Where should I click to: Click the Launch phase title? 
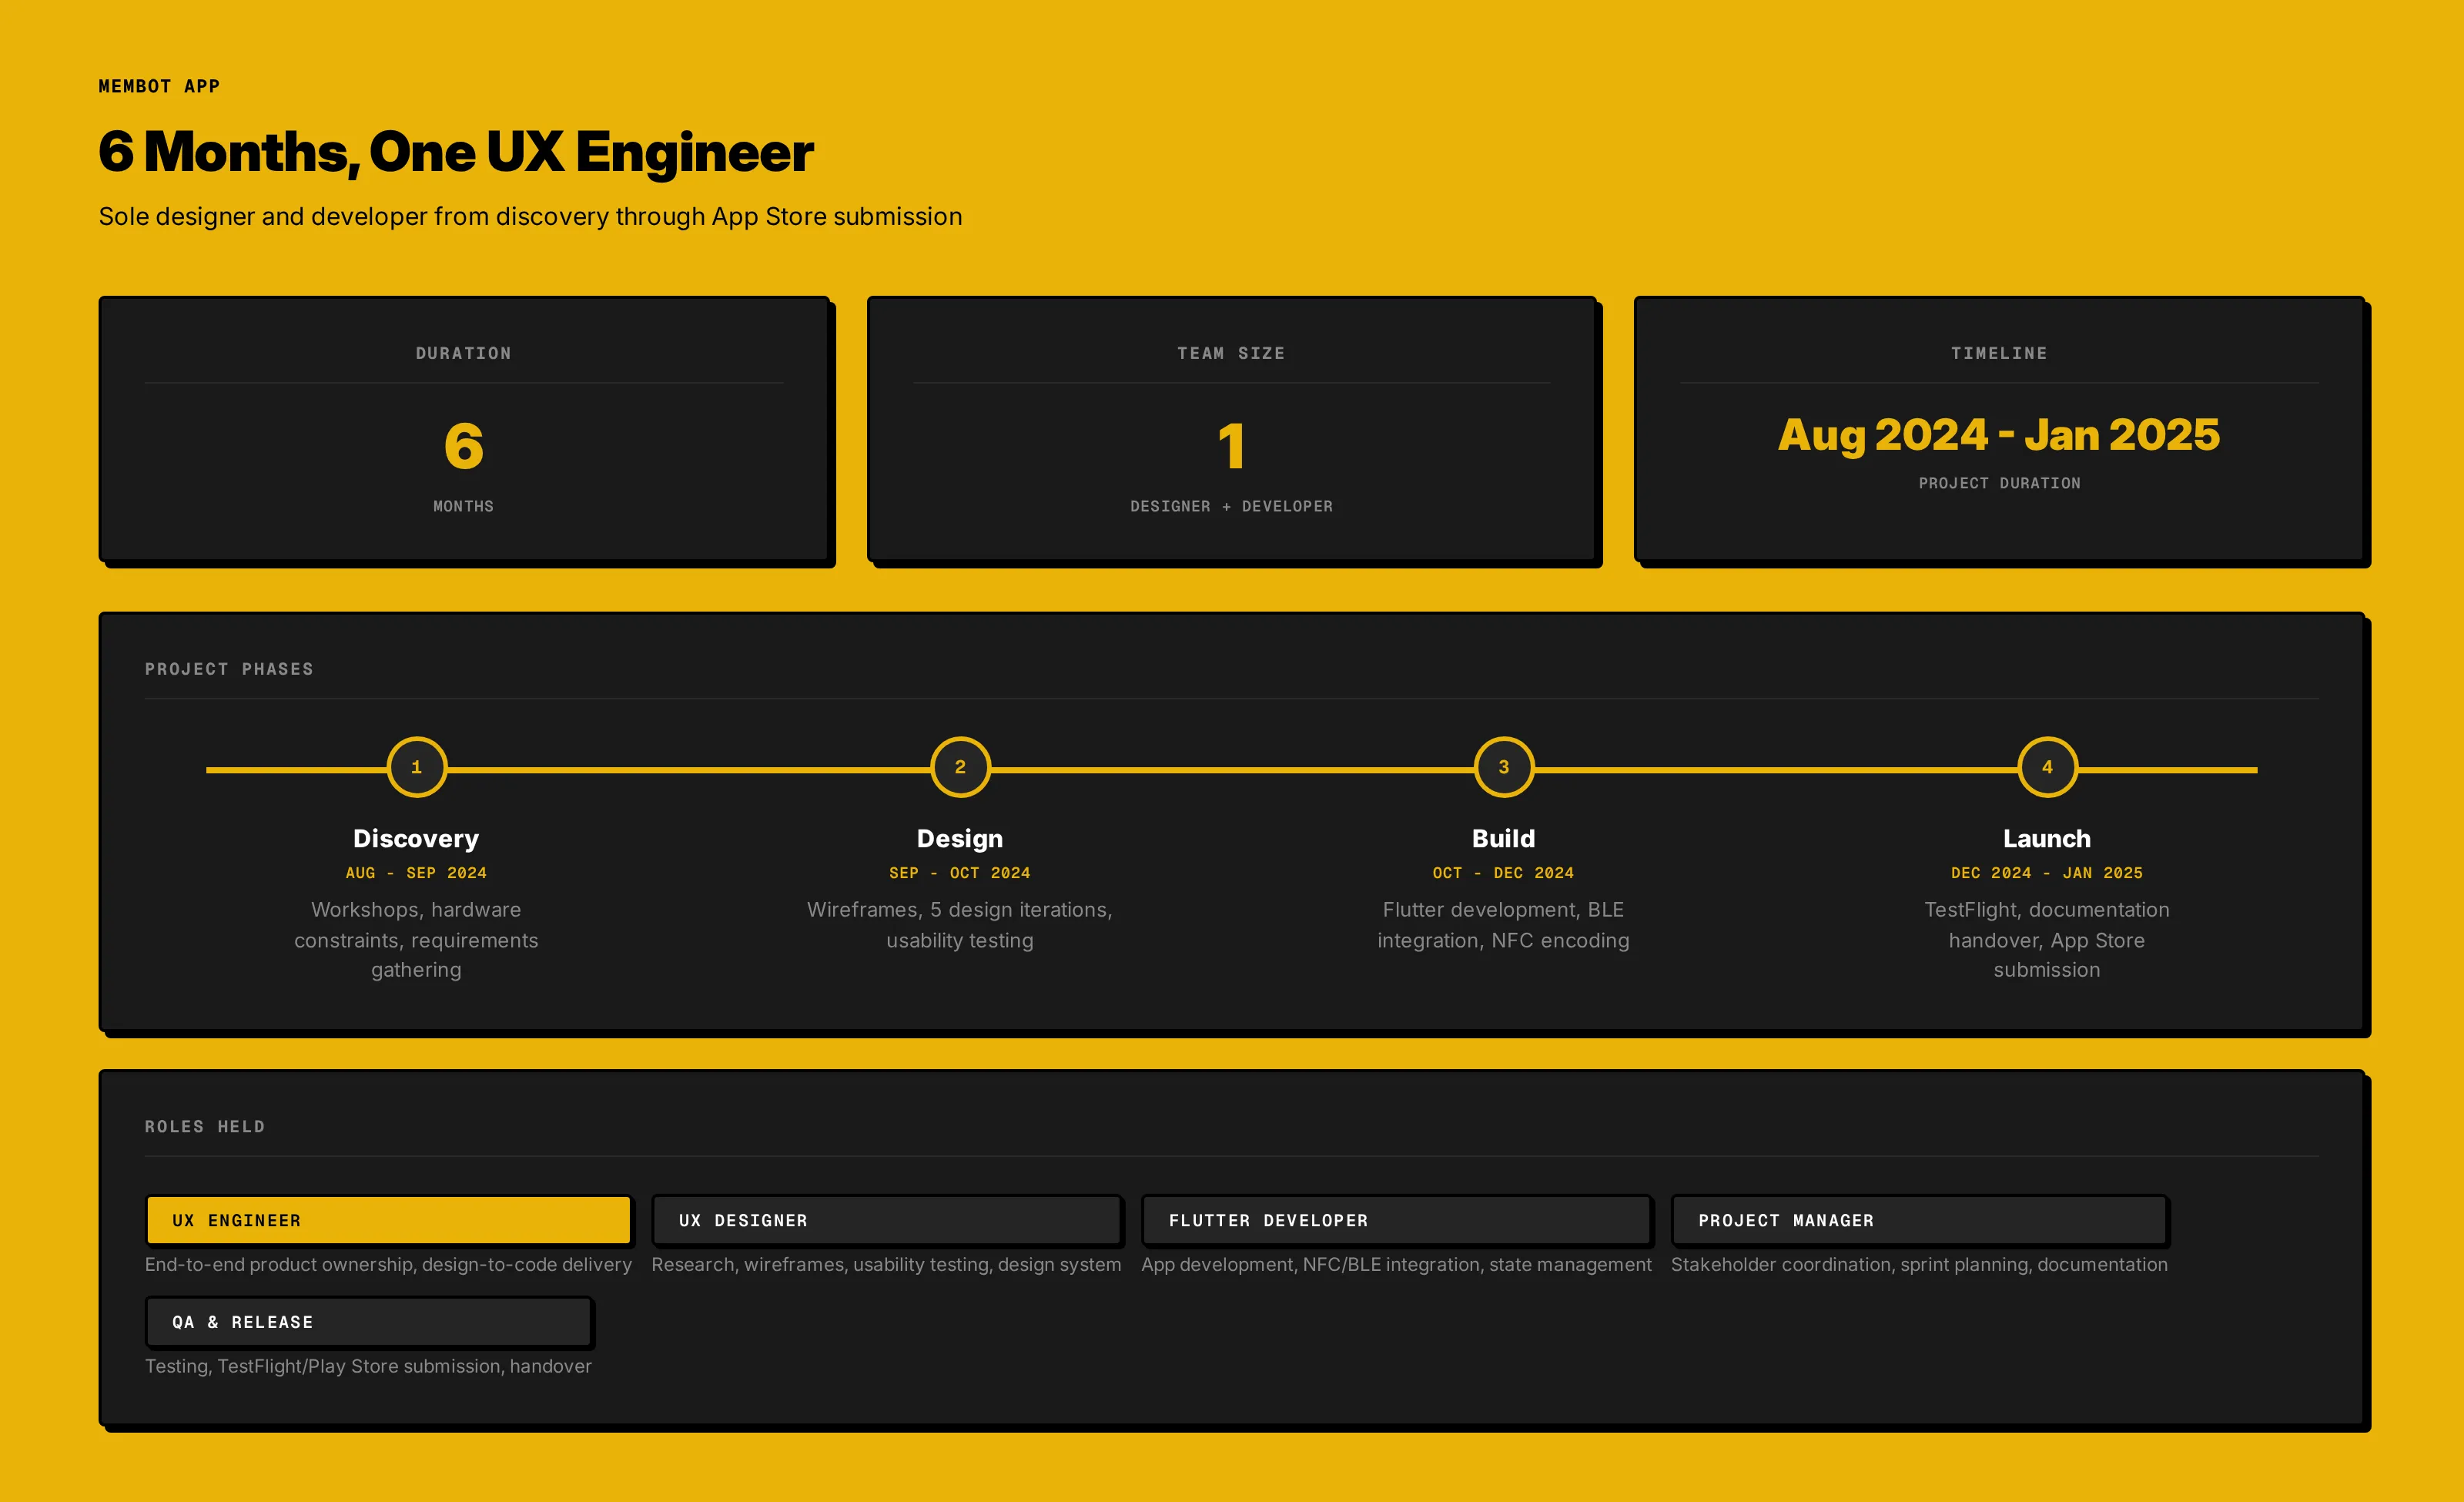(2047, 838)
